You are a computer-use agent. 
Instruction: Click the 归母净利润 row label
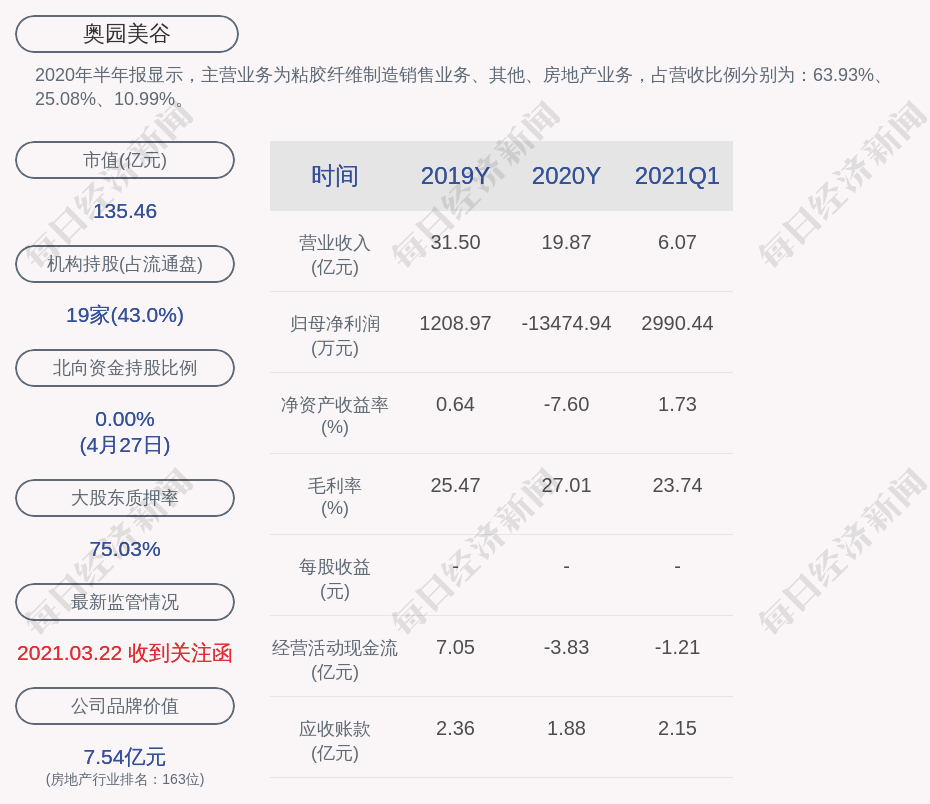[335, 335]
